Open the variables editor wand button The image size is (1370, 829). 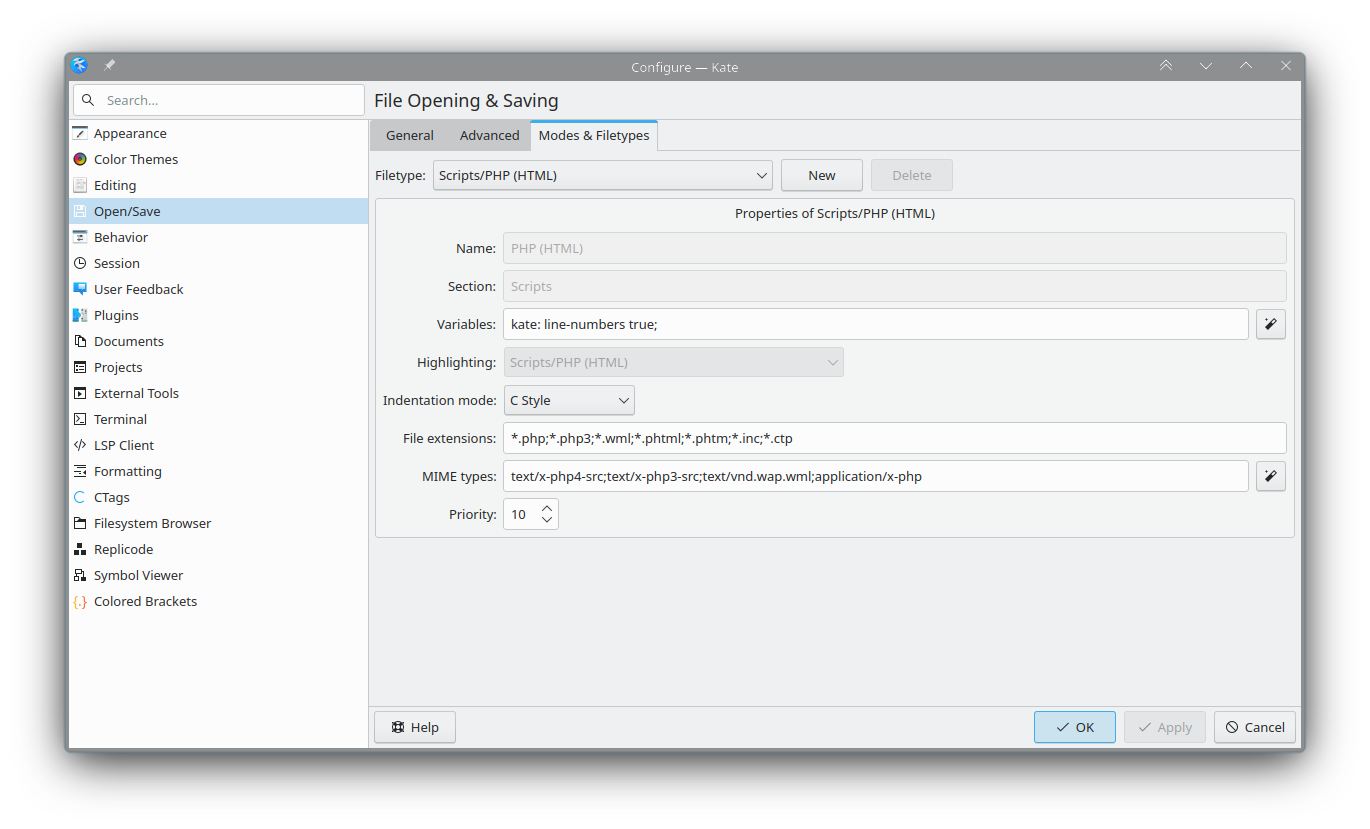(x=1270, y=324)
